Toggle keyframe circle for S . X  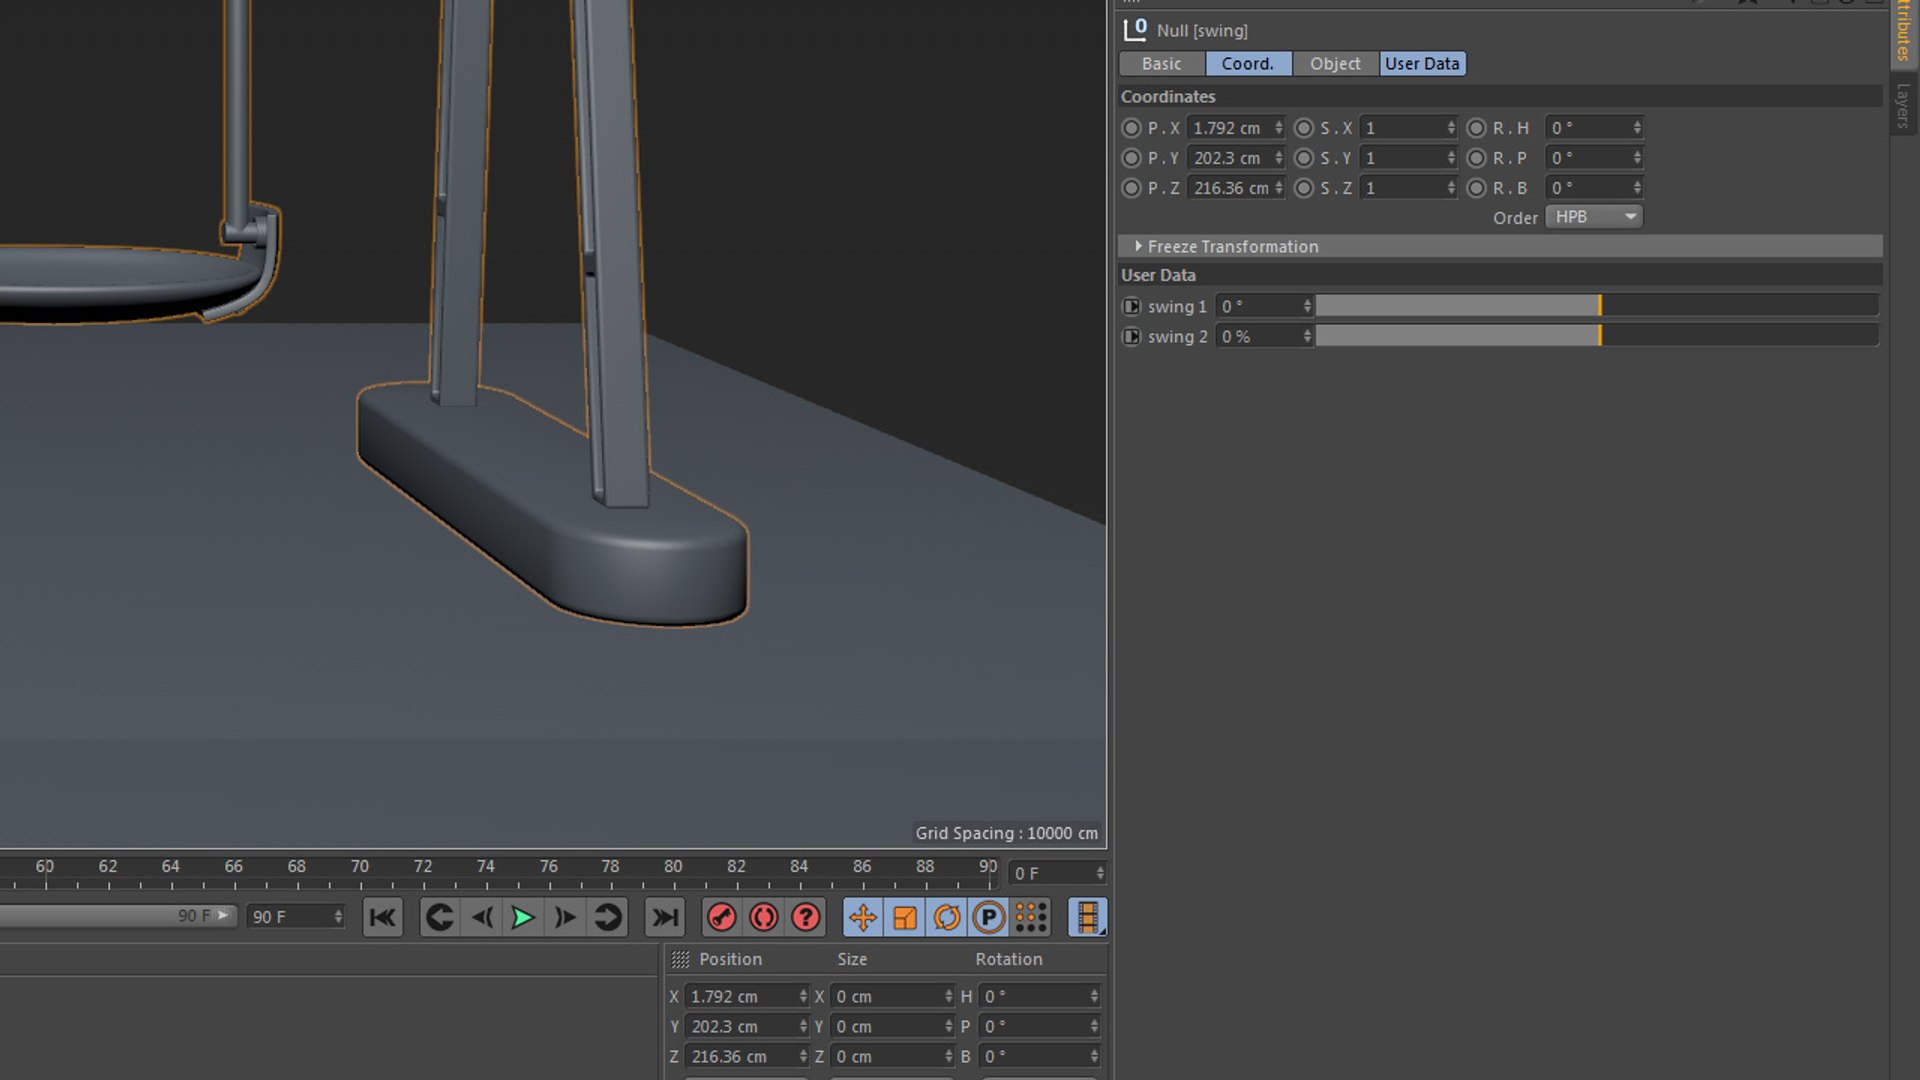pos(1304,128)
